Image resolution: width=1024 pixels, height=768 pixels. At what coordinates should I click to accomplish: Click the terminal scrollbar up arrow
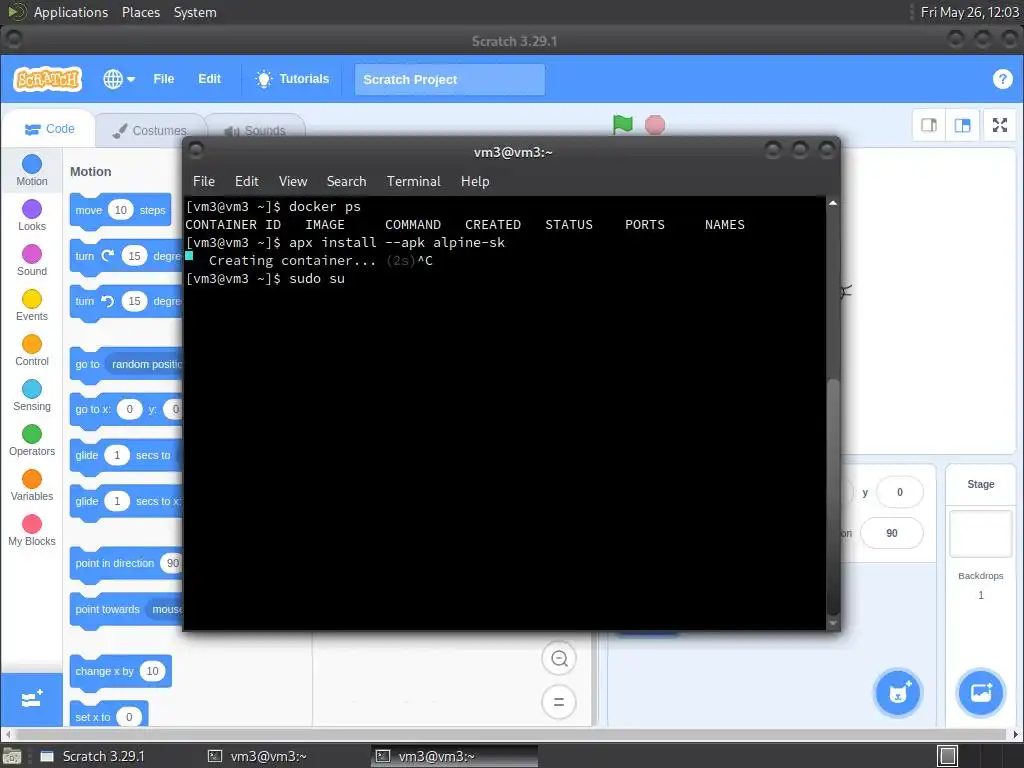pos(833,203)
